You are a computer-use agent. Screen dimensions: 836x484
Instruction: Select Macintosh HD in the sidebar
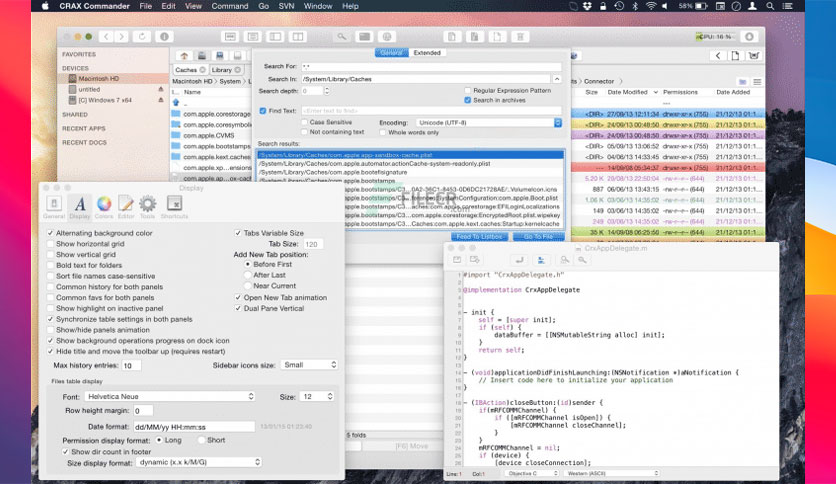(114, 78)
